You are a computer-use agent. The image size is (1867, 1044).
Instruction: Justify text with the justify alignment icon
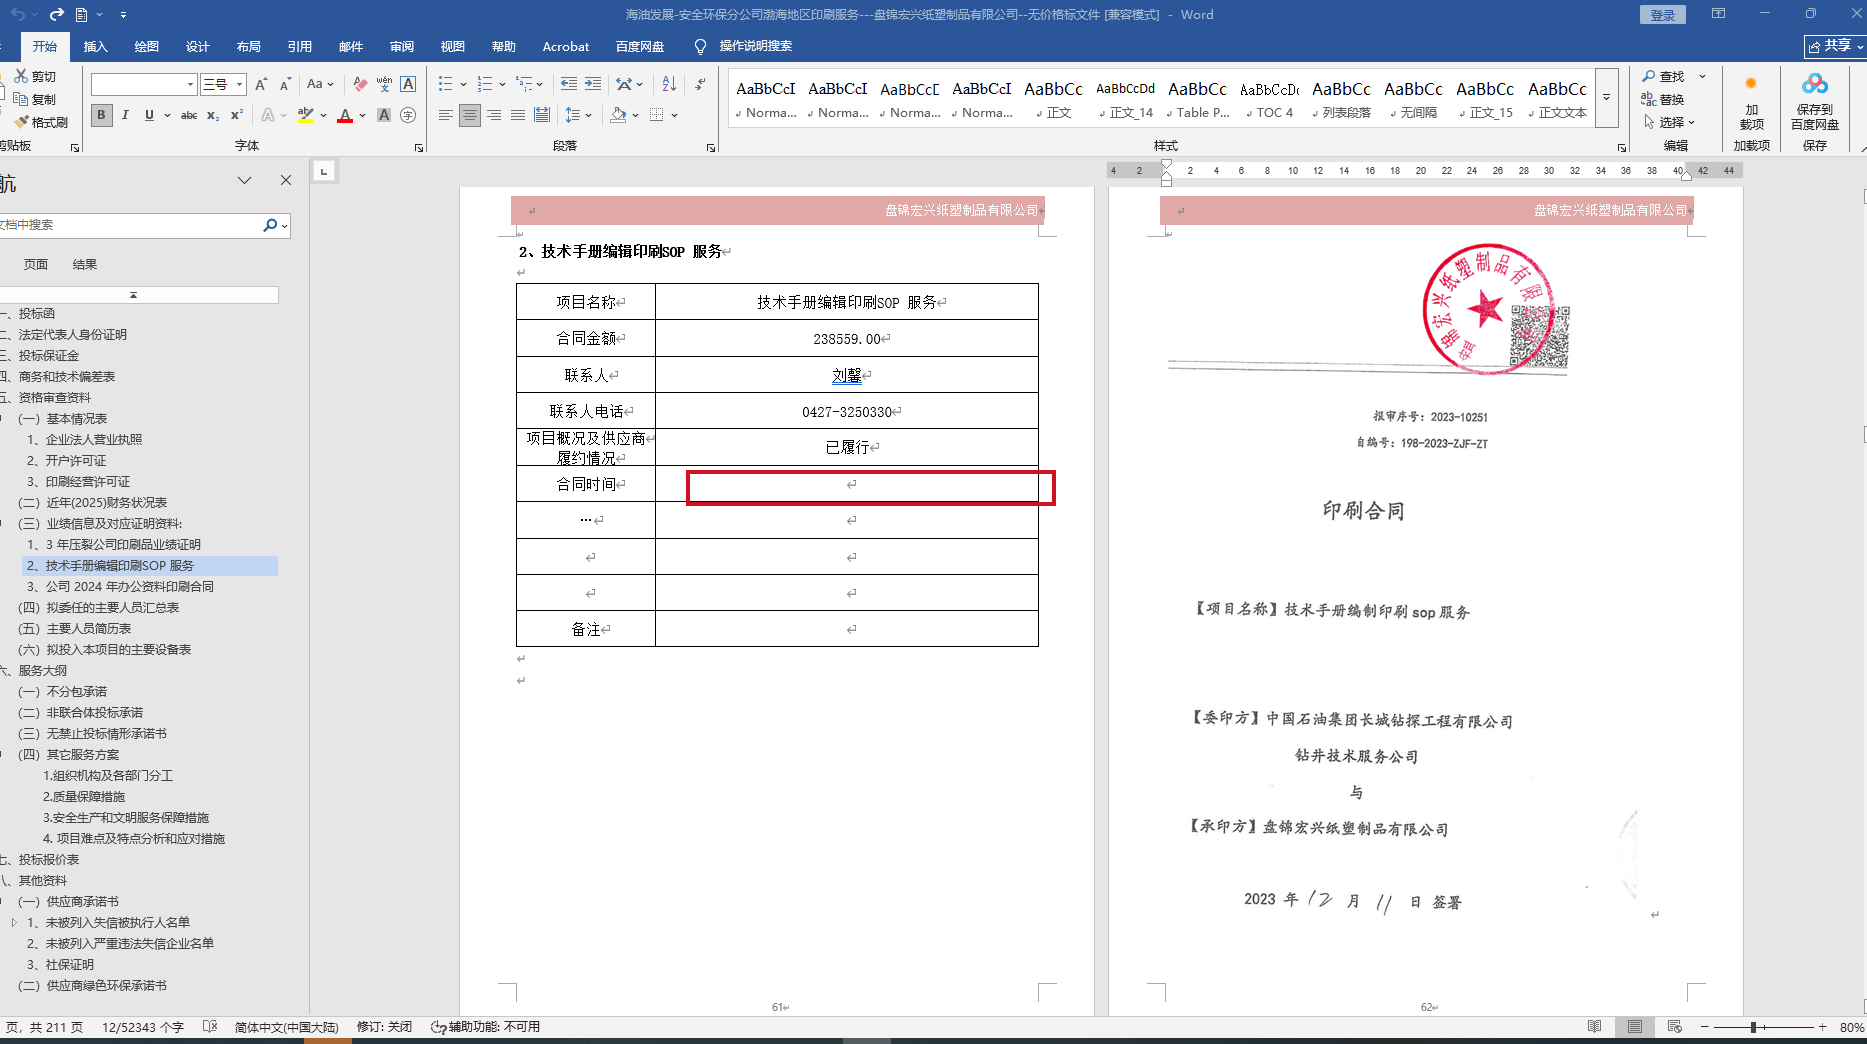click(518, 115)
